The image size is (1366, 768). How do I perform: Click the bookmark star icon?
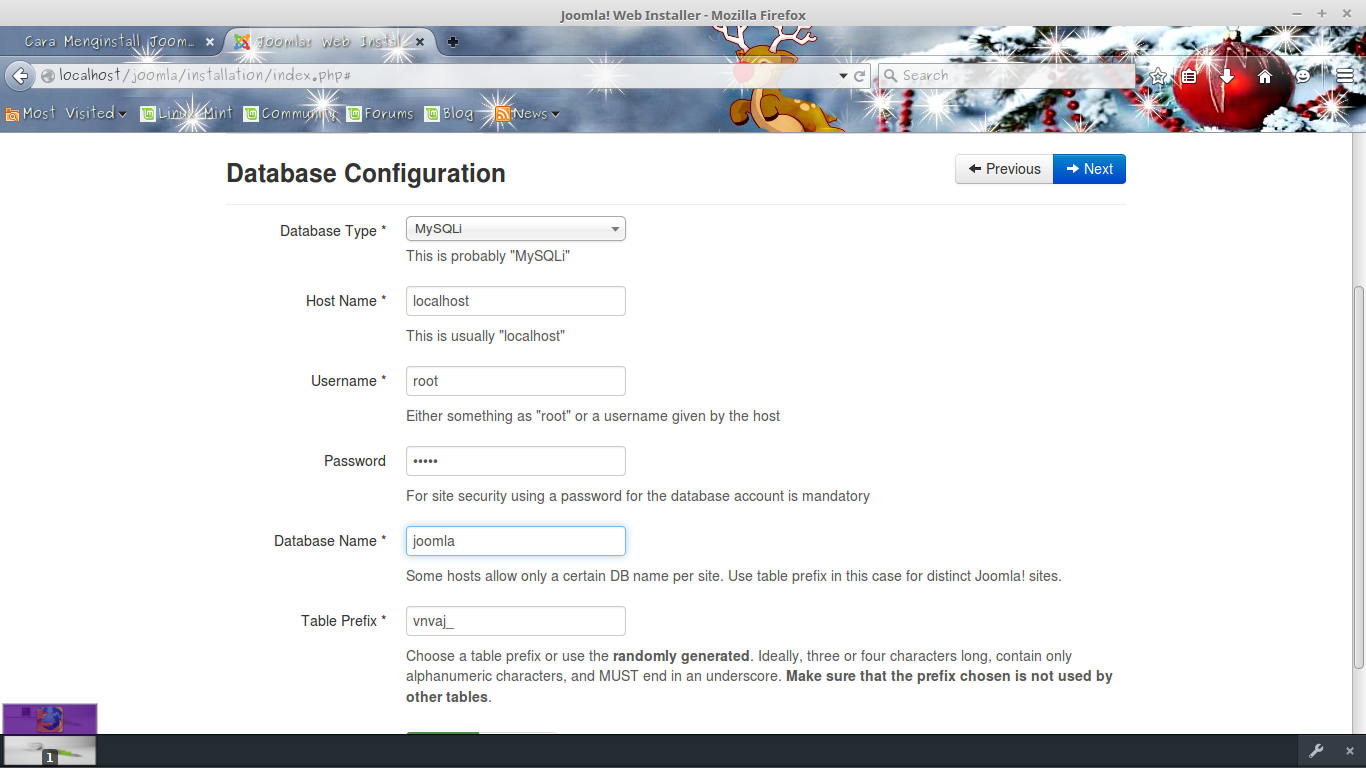point(1158,76)
